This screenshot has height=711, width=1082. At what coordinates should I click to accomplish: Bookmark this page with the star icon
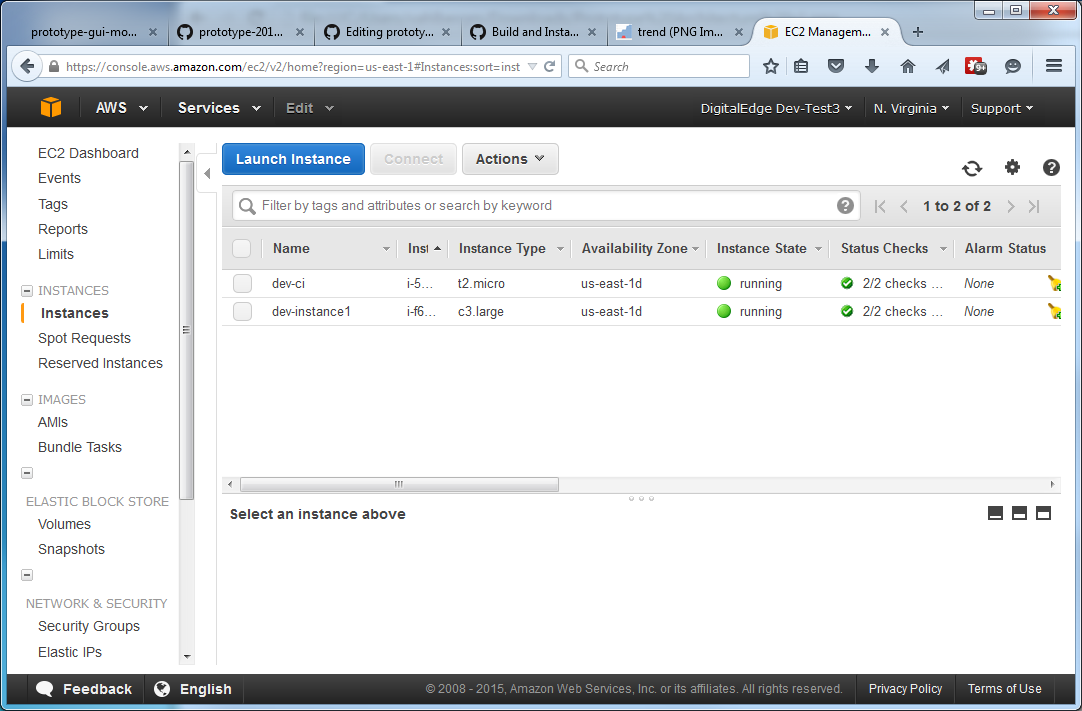click(x=771, y=66)
